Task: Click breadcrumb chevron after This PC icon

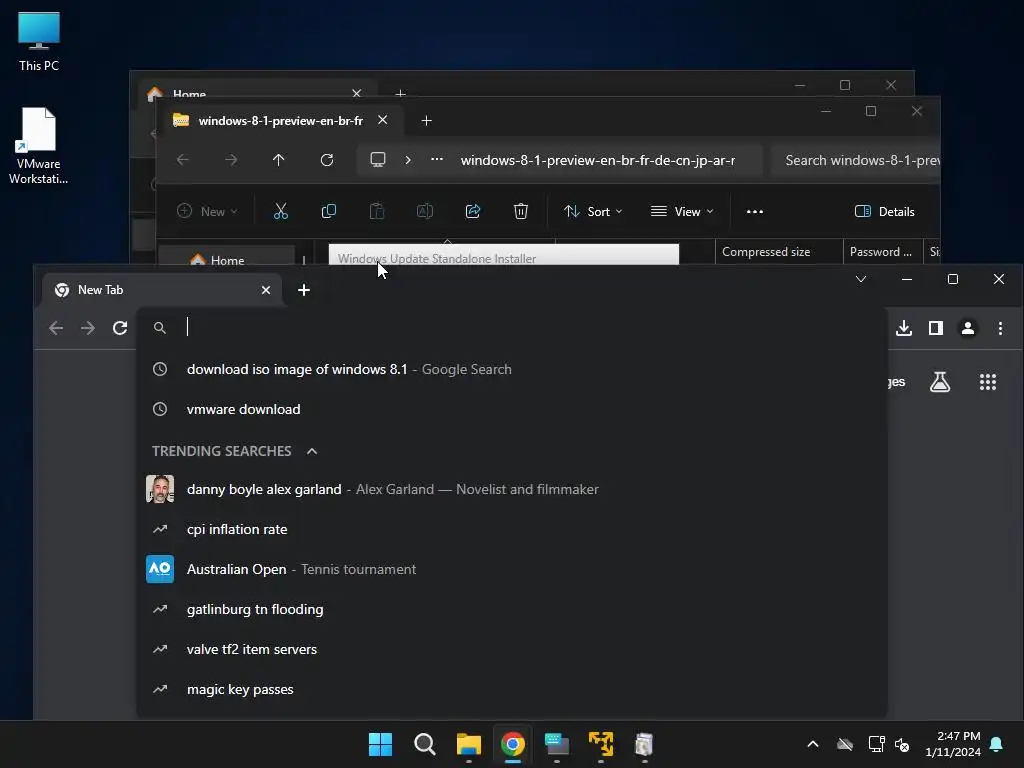Action: click(408, 160)
